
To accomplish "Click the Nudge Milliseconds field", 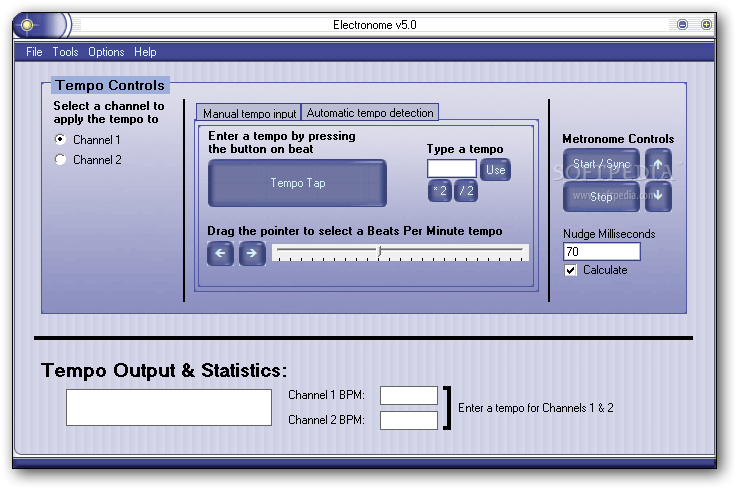I will pyautogui.click(x=602, y=252).
